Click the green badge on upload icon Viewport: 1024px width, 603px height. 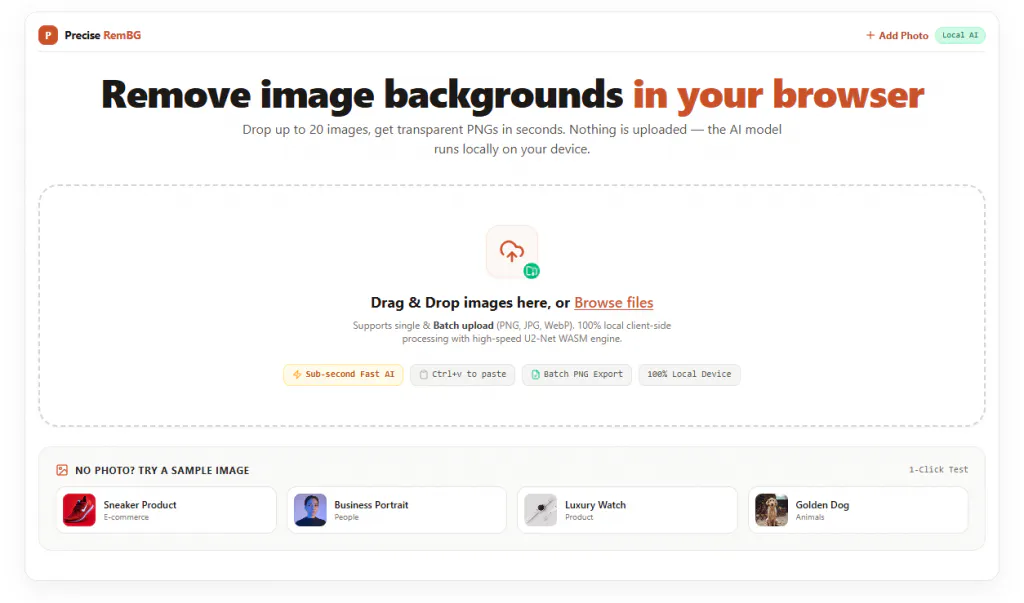[x=532, y=270]
